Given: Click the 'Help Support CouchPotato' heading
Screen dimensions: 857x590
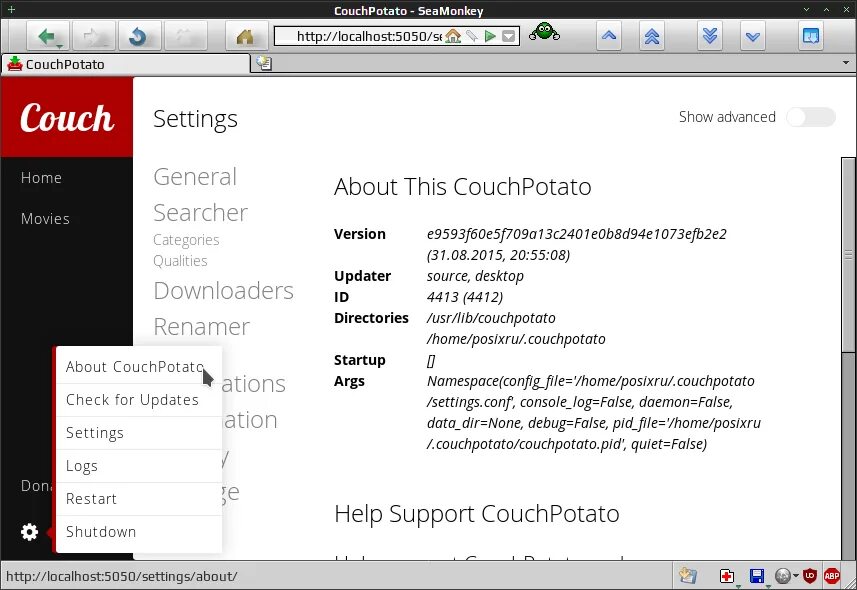Looking at the screenshot, I should pos(477,514).
